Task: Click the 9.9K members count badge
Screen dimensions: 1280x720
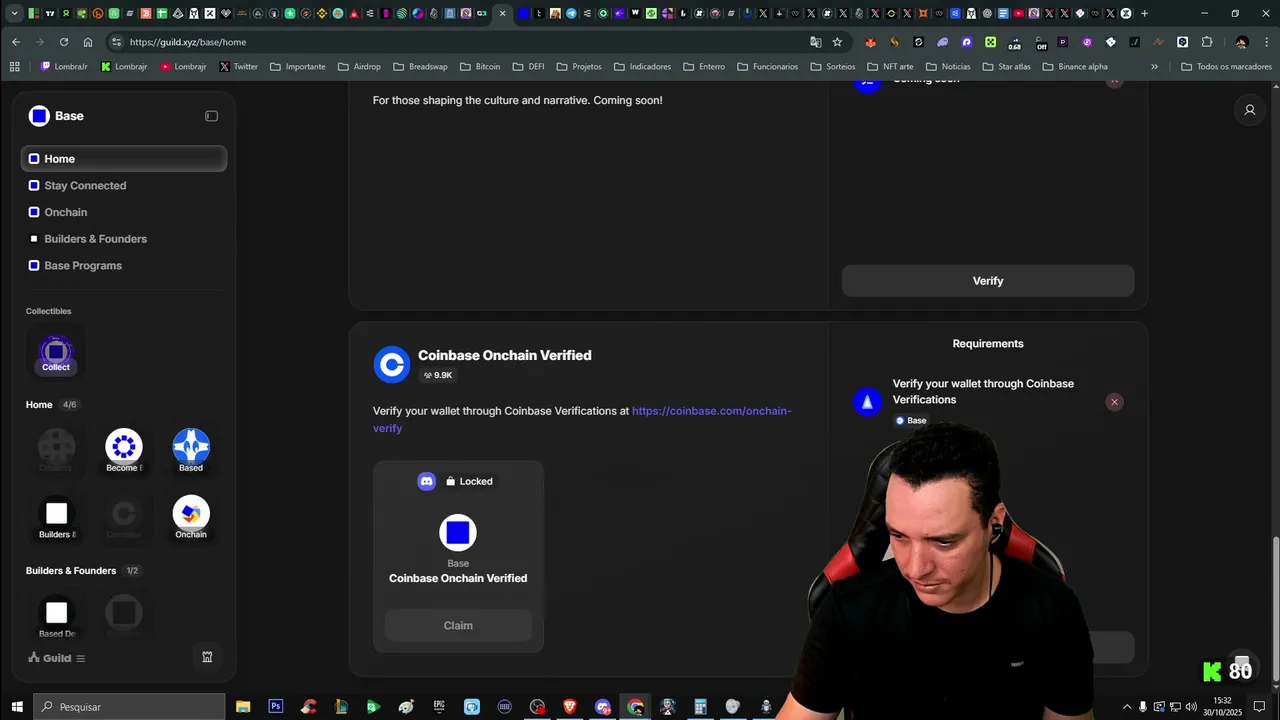Action: pos(438,375)
